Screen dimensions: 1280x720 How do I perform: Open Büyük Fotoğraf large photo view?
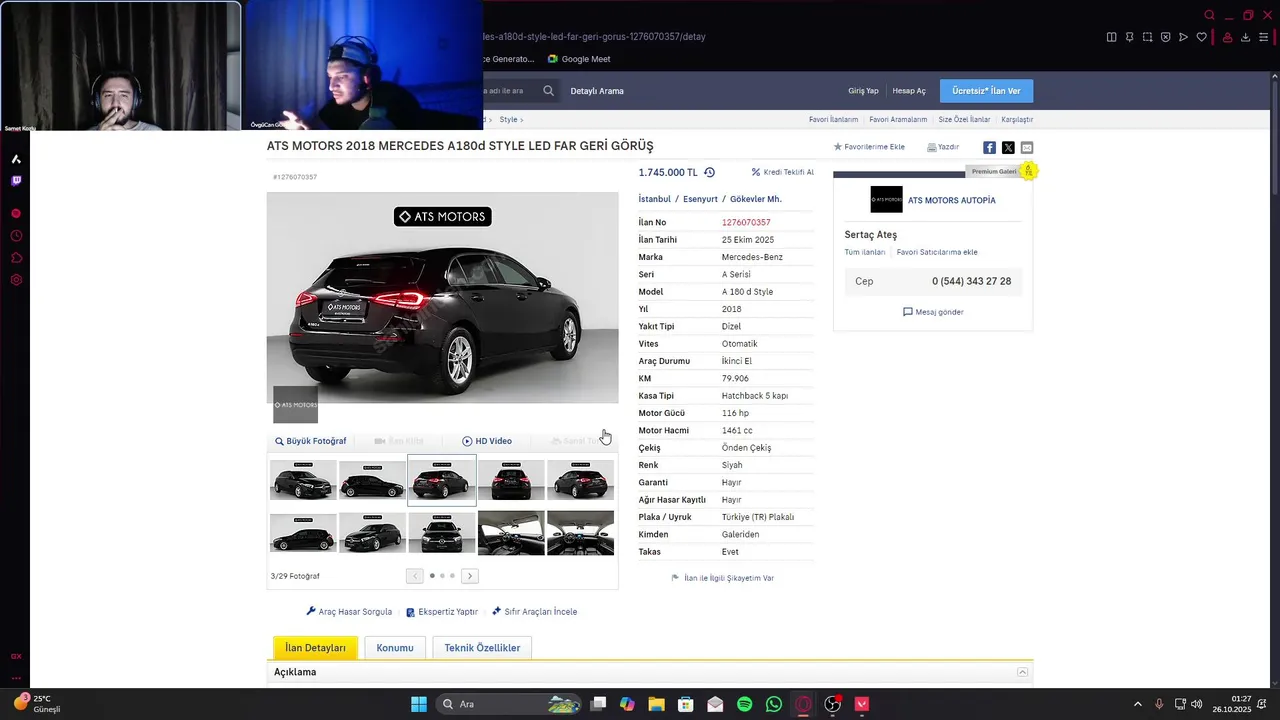click(x=310, y=441)
